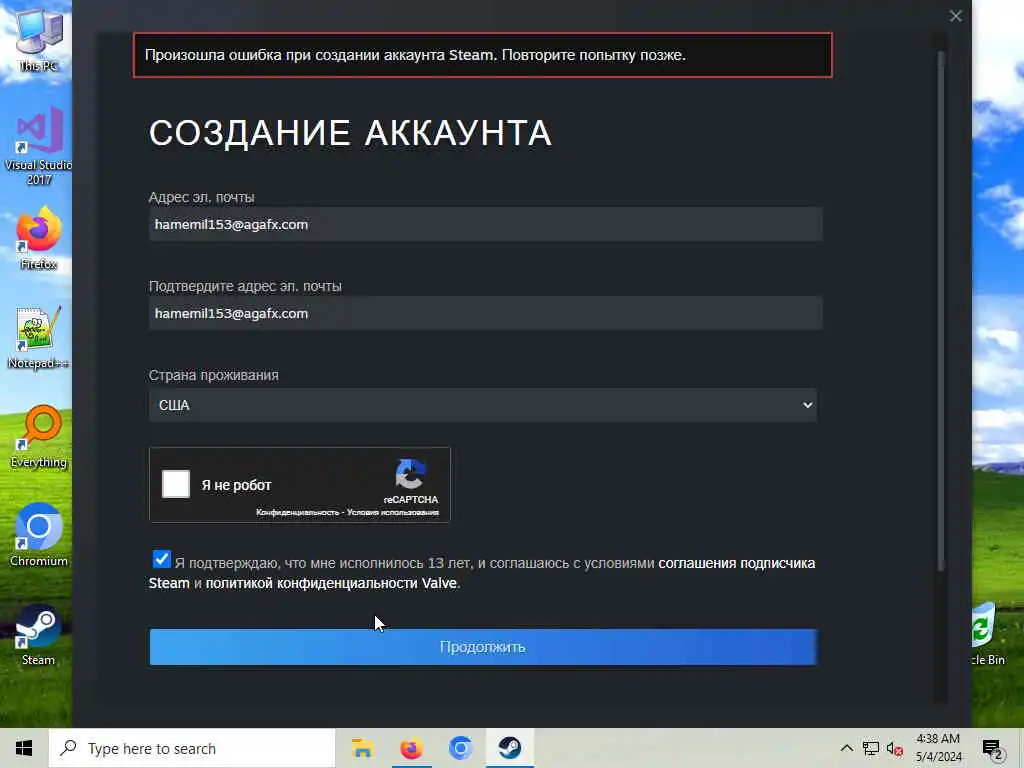Open notification center icon

pyautogui.click(x=992, y=748)
